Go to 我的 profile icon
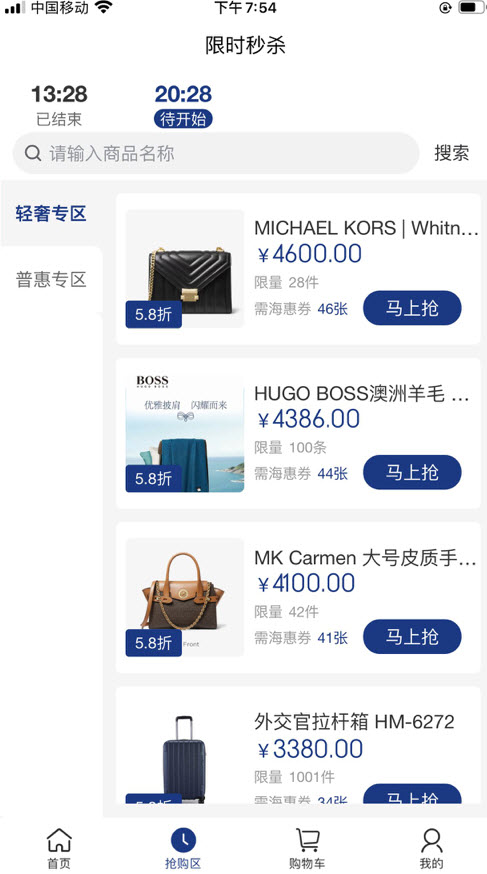This screenshot has height=874, width=487. tap(431, 840)
